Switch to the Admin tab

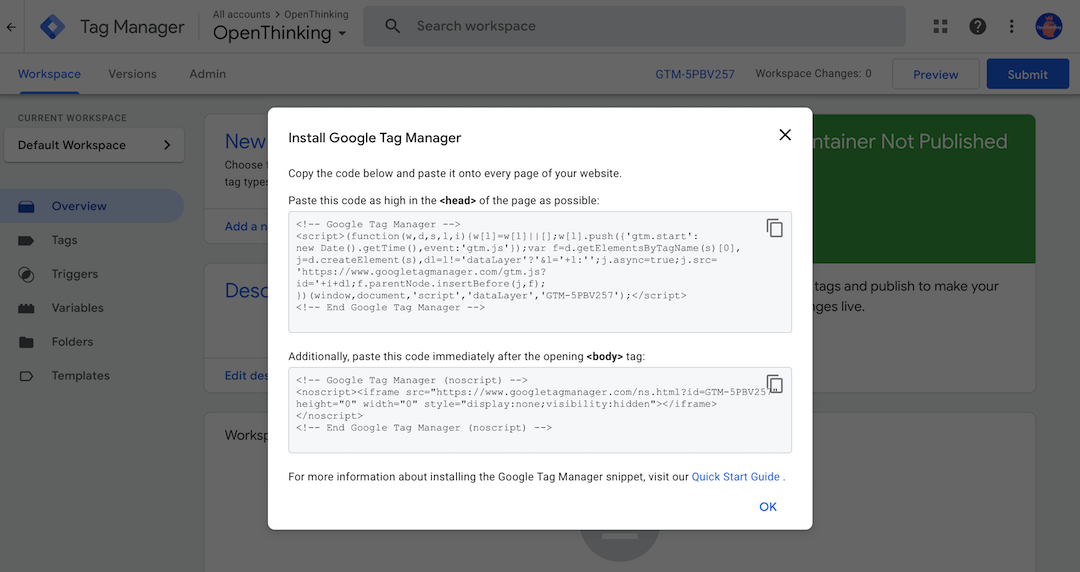click(x=207, y=74)
